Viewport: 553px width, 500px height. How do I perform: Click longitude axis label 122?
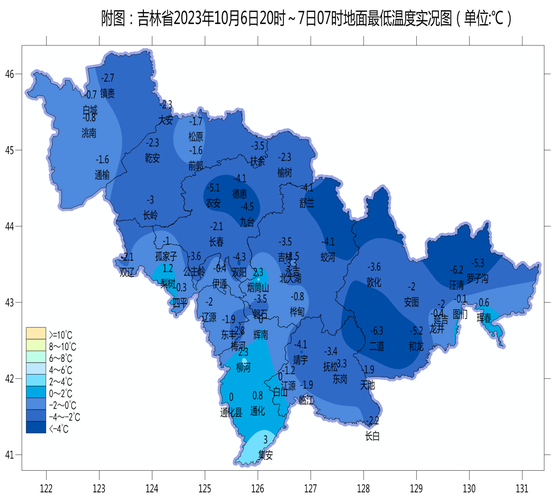47,489
